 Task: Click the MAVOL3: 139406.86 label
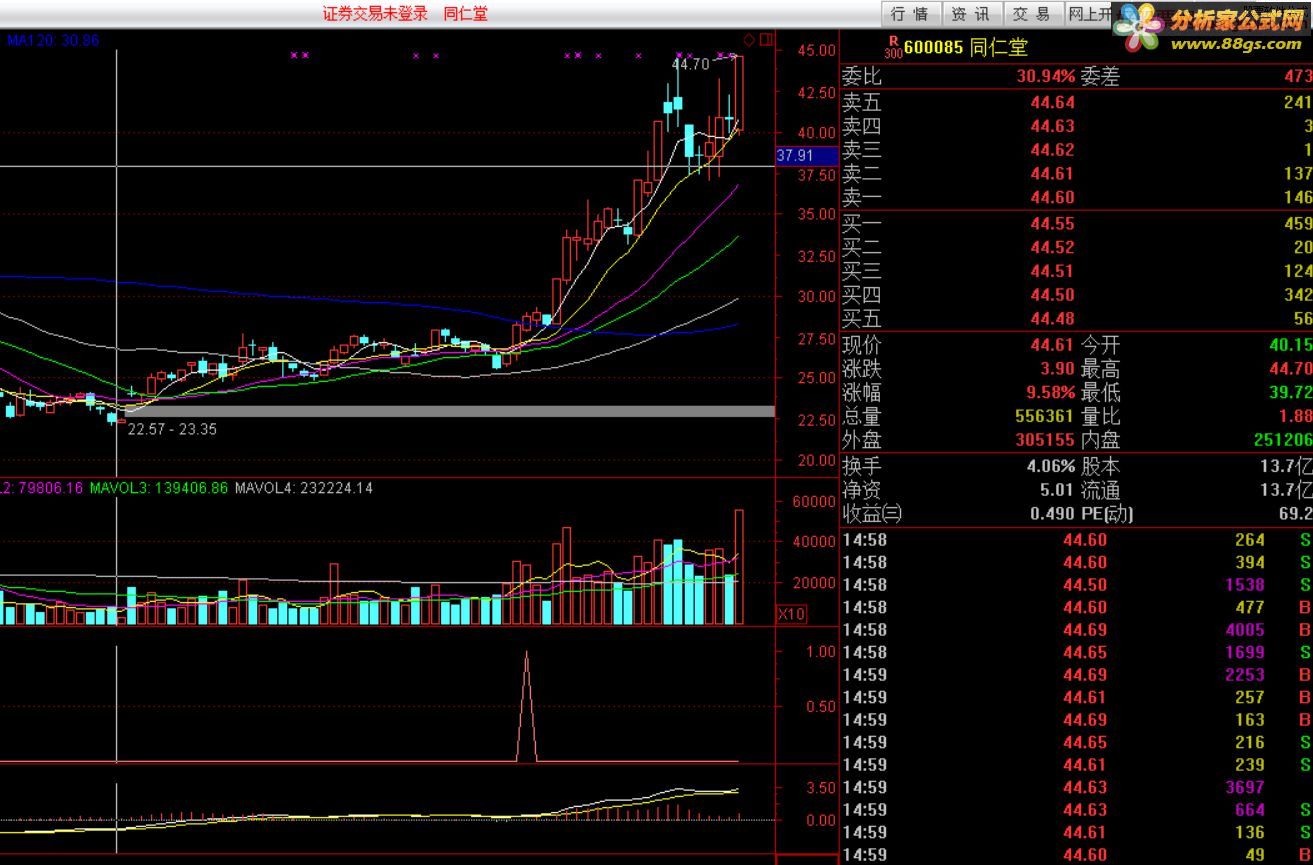(x=158, y=488)
